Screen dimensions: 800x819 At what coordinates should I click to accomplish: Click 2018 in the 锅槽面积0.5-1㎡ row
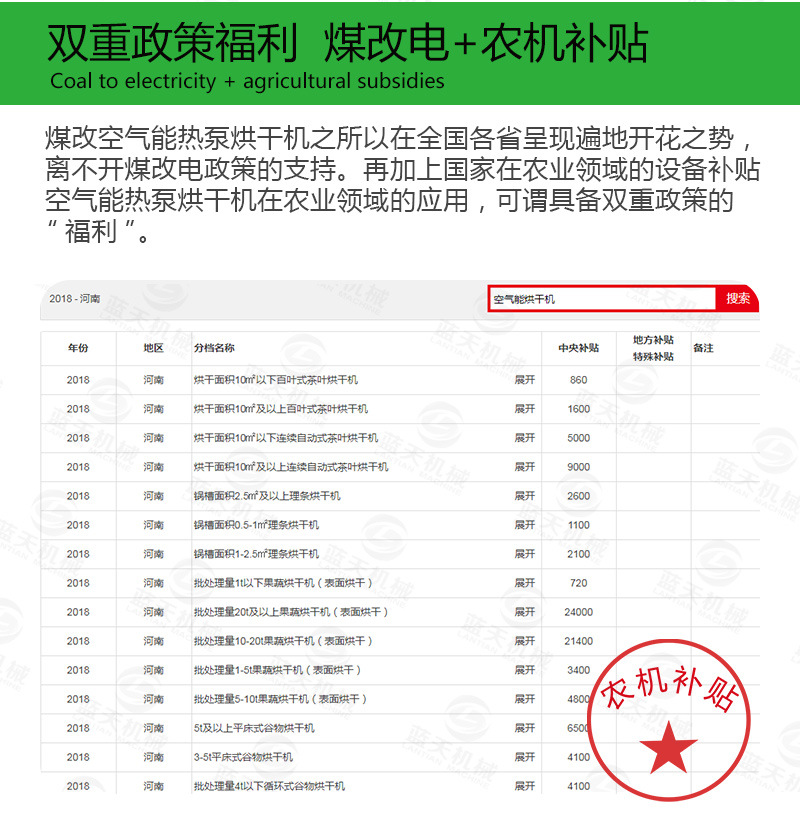click(78, 525)
